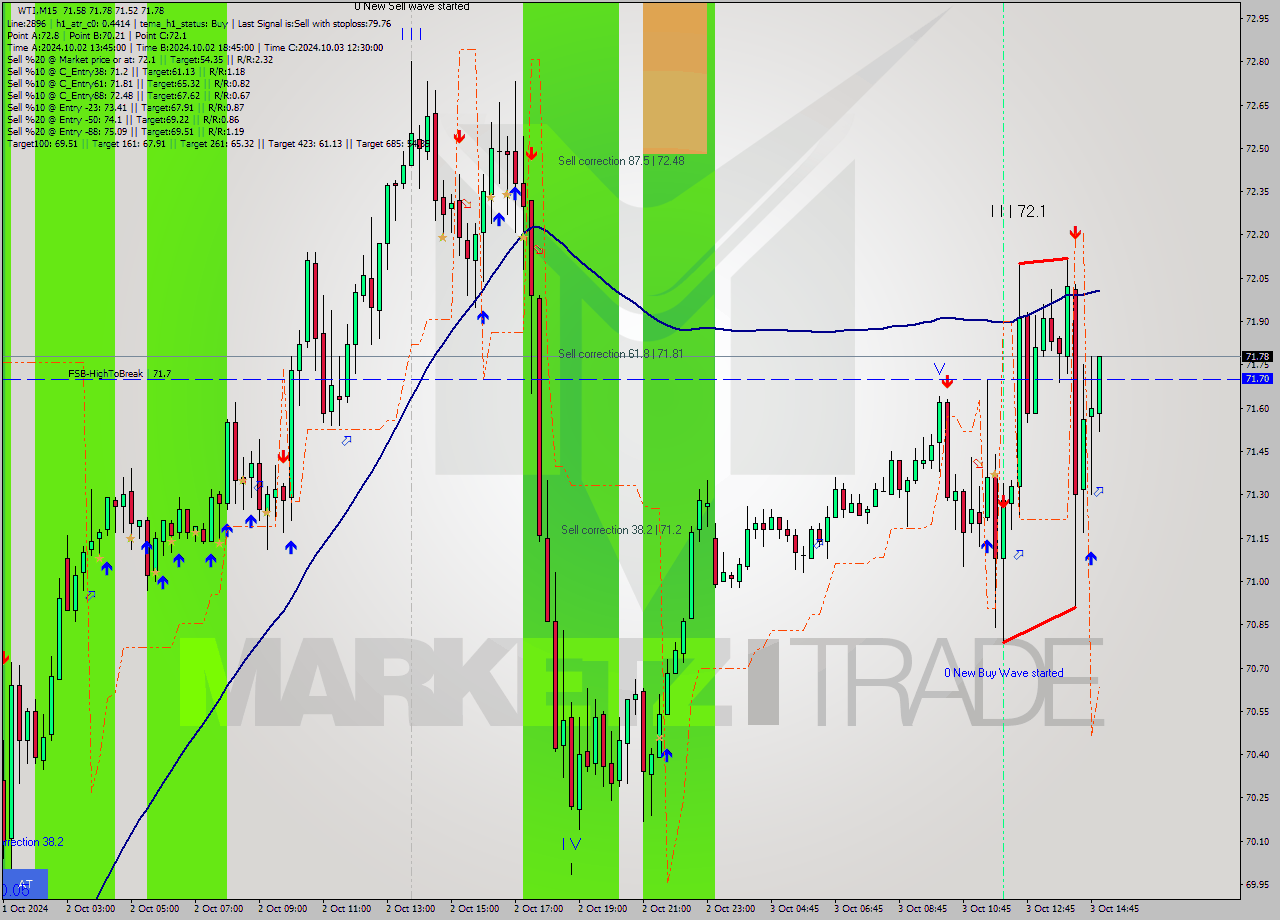Click the 72.20 price axis value
Viewport: 1280px width, 920px height.
point(1257,234)
